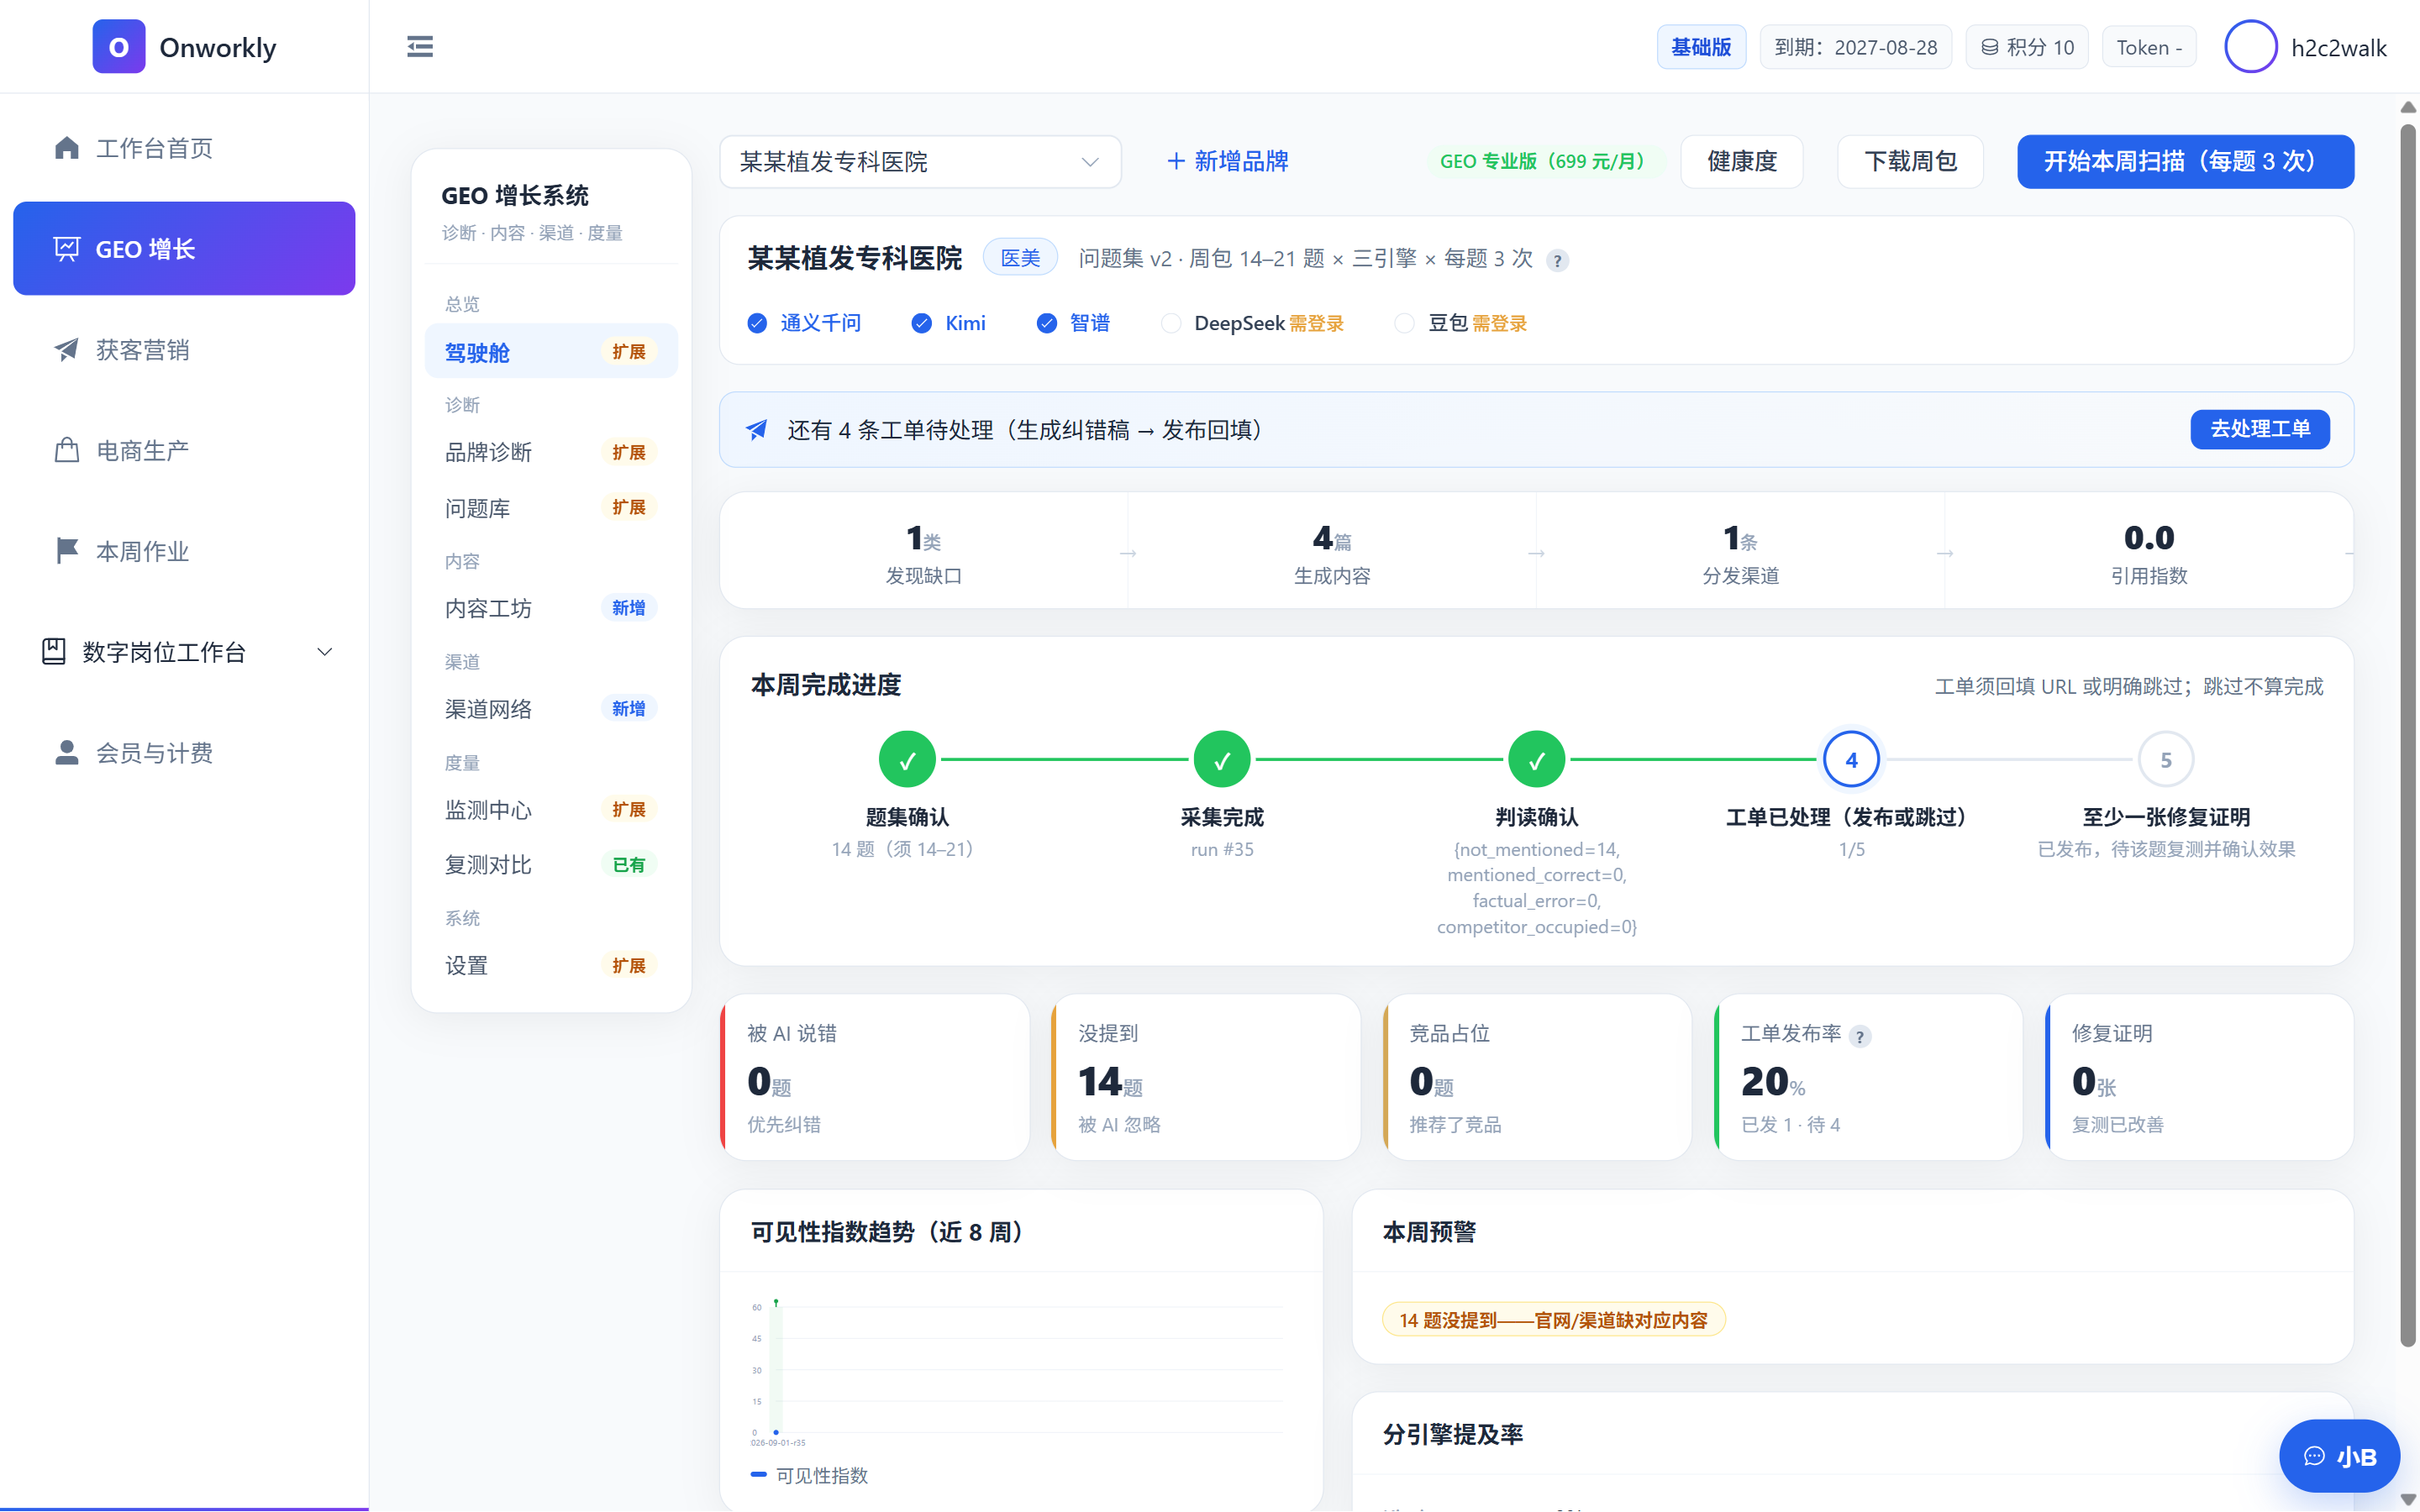Click 开始本周扫描 button
This screenshot has width=2420, height=1512.
(x=2185, y=161)
